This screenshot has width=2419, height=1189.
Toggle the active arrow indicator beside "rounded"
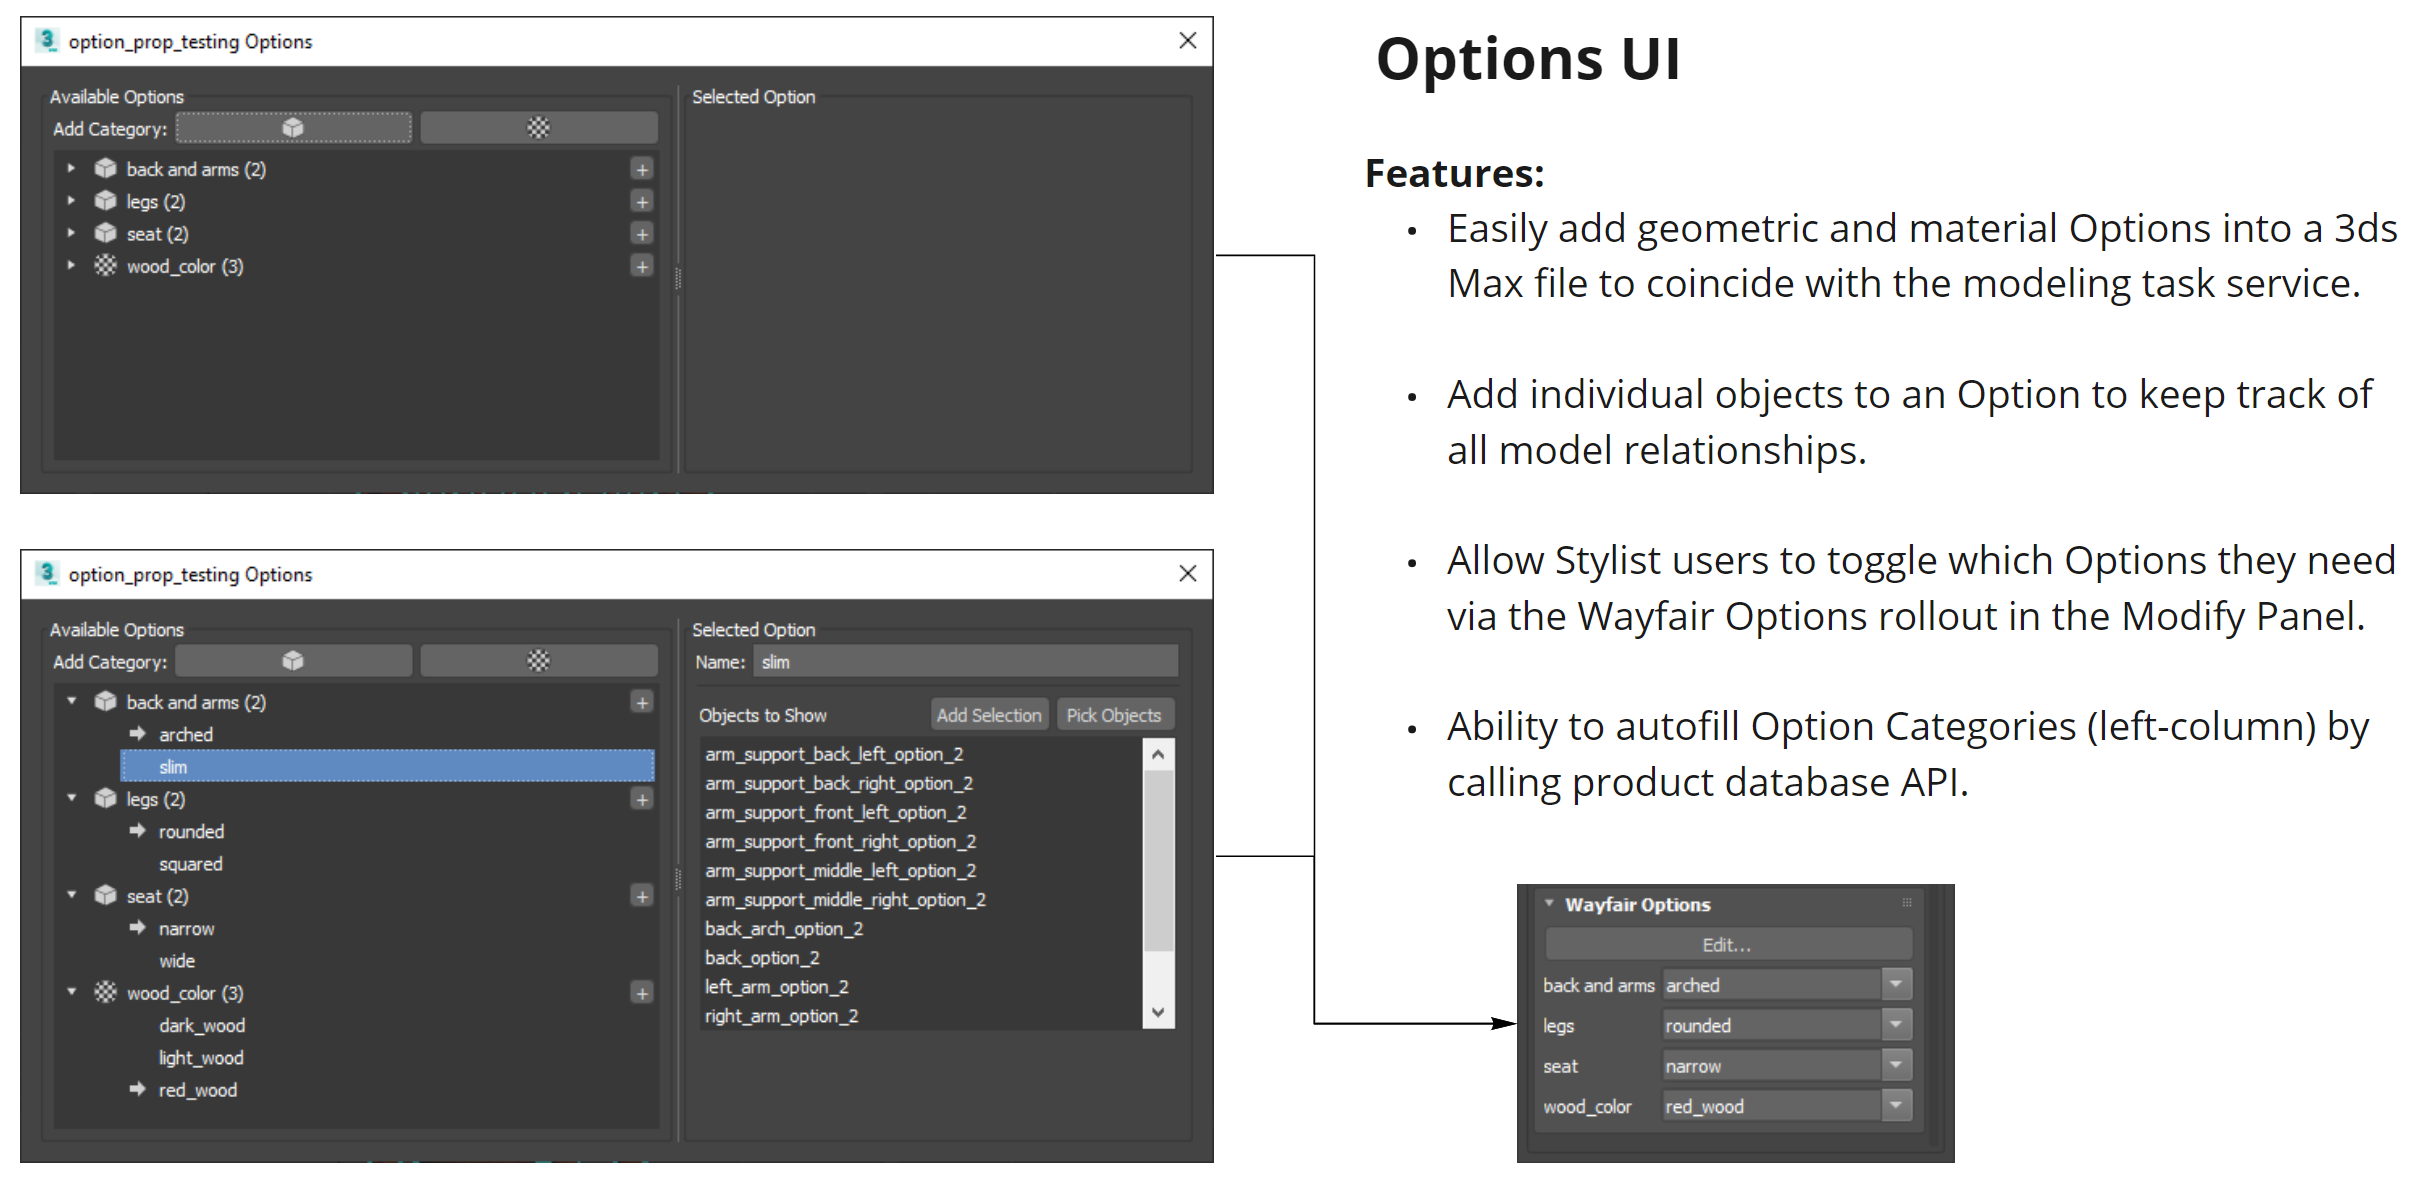click(x=137, y=830)
